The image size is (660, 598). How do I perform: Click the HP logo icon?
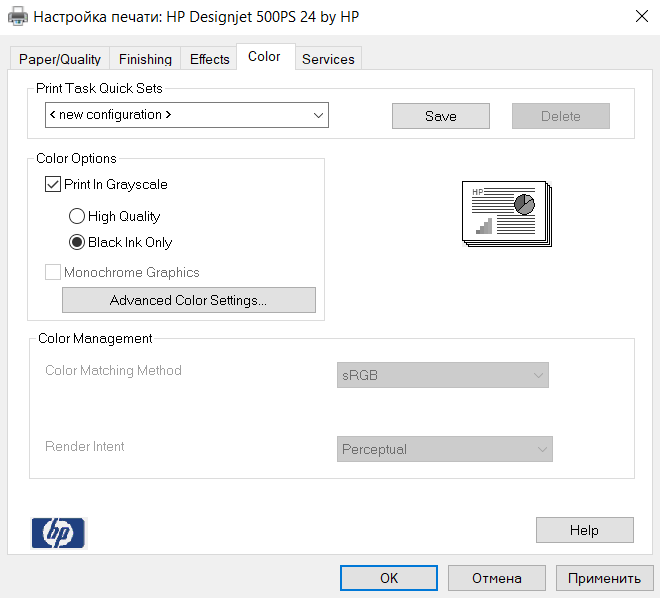point(59,533)
